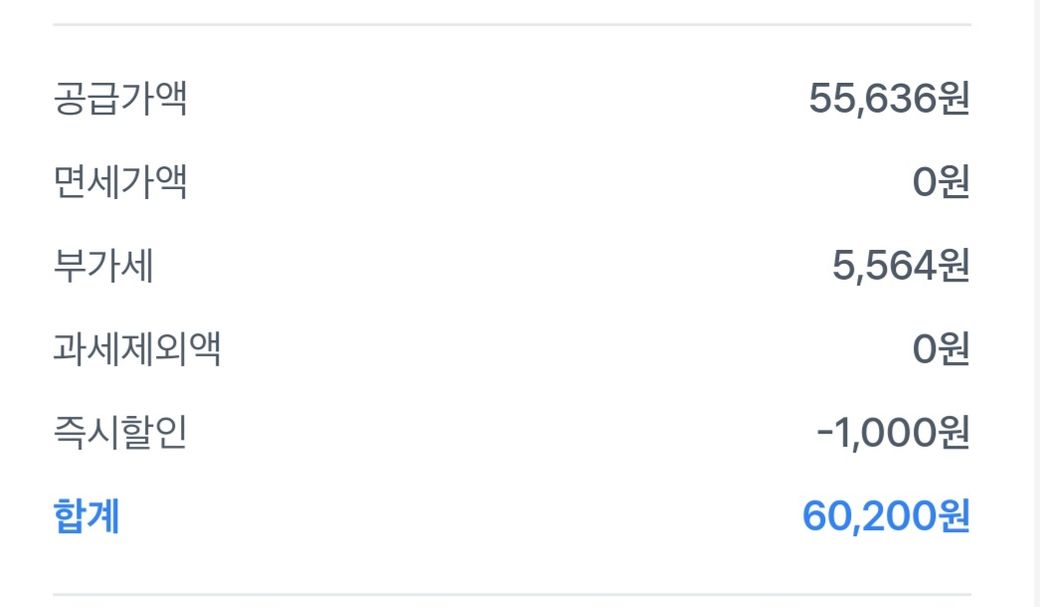Image resolution: width=1040 pixels, height=607 pixels.
Task: Select the 55,636원 supply amount
Action: (889, 99)
